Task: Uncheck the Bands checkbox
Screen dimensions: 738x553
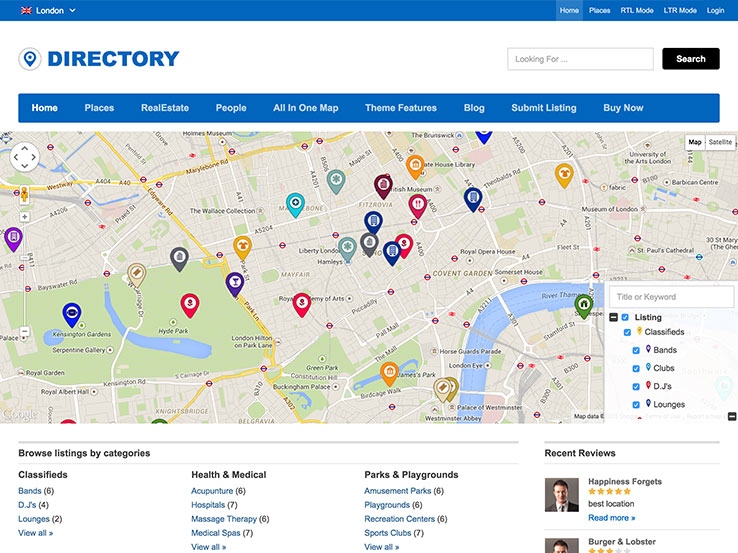Action: coord(636,350)
